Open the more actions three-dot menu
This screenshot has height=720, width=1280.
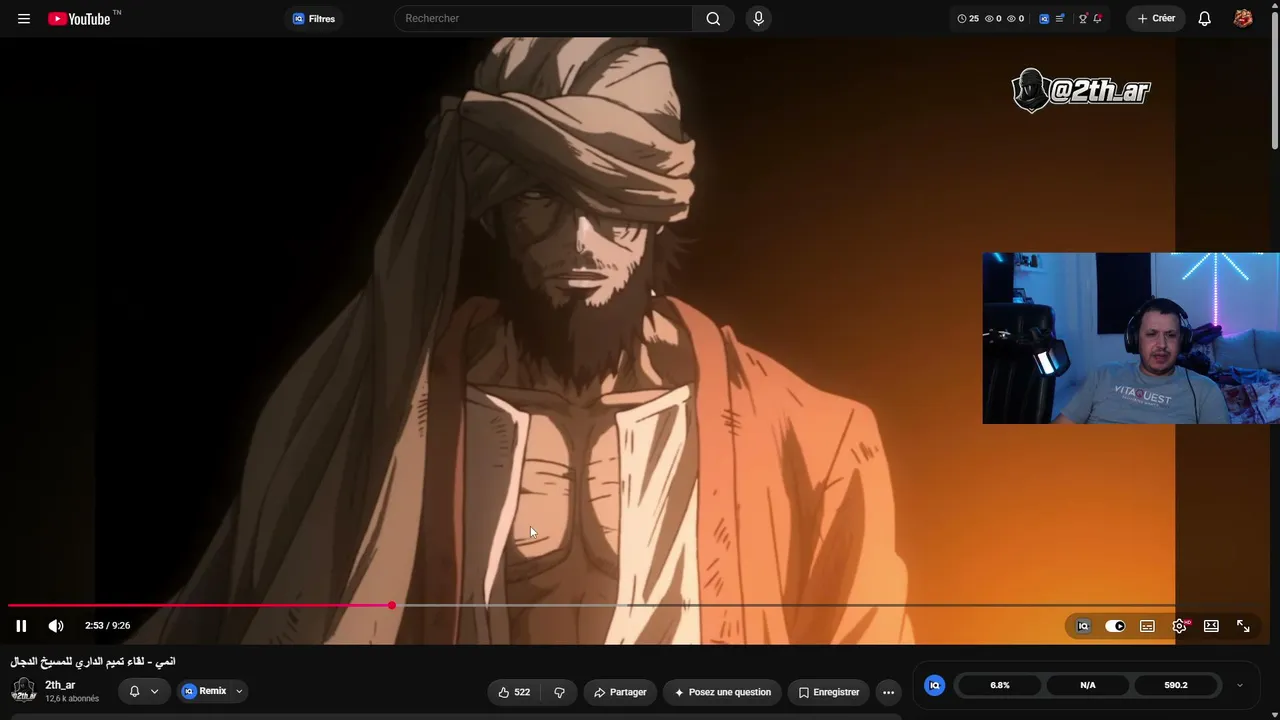tap(888, 692)
